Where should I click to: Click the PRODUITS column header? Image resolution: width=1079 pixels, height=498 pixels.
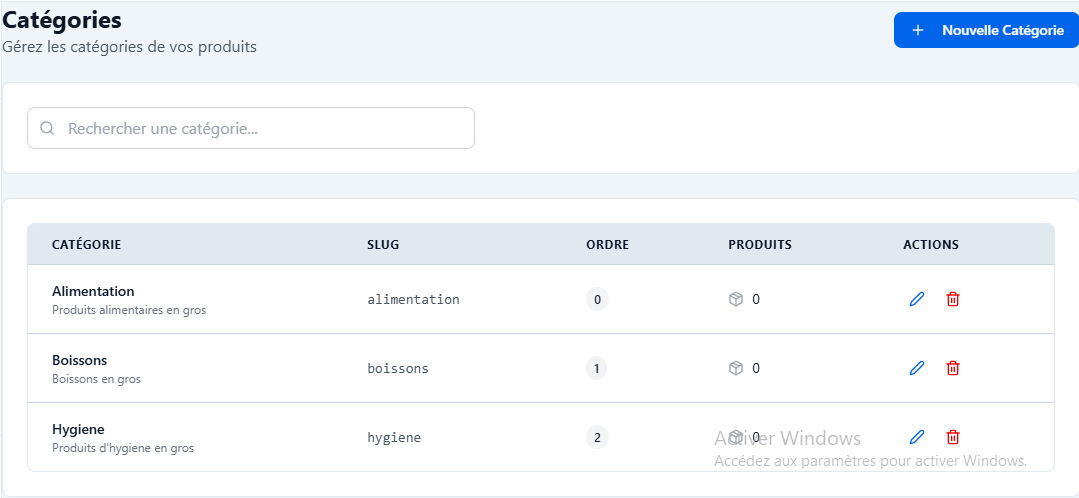click(x=760, y=244)
